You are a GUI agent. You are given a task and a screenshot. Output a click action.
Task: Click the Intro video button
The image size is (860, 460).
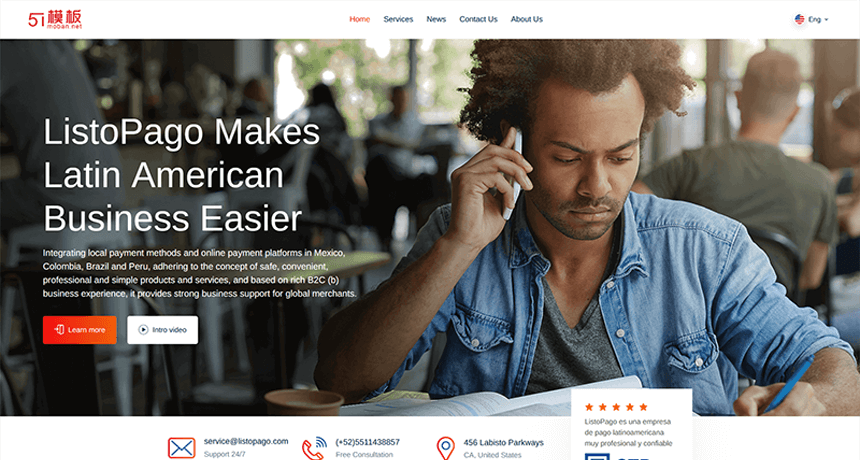point(162,330)
